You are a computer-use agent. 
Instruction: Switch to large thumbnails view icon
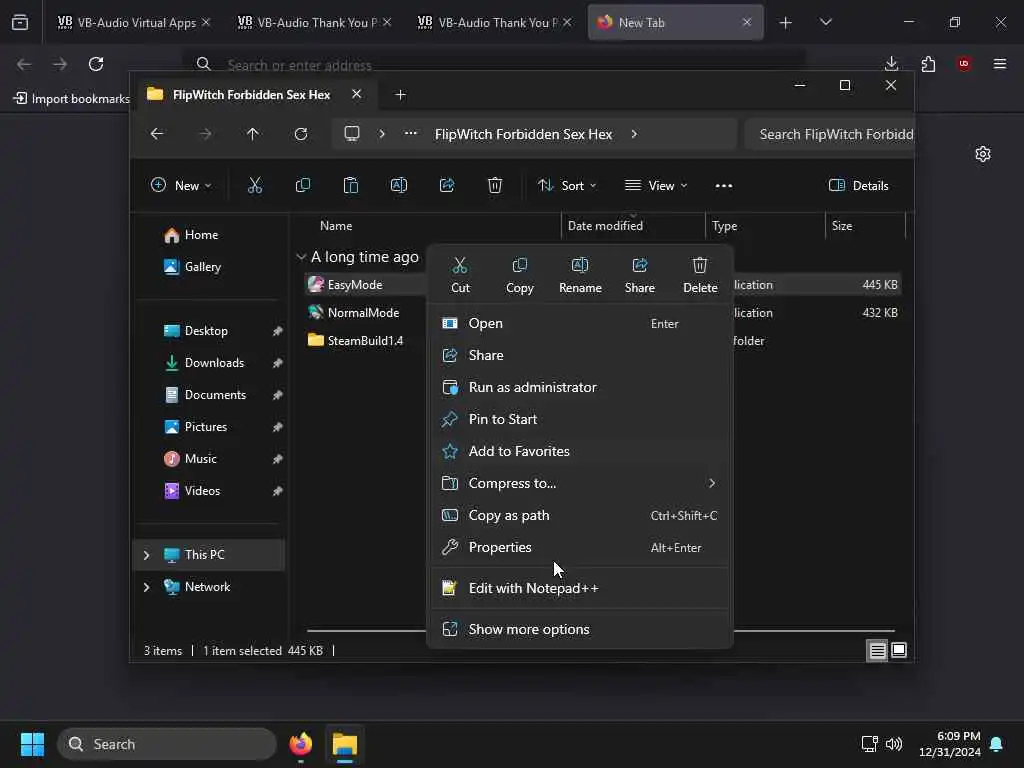899,650
